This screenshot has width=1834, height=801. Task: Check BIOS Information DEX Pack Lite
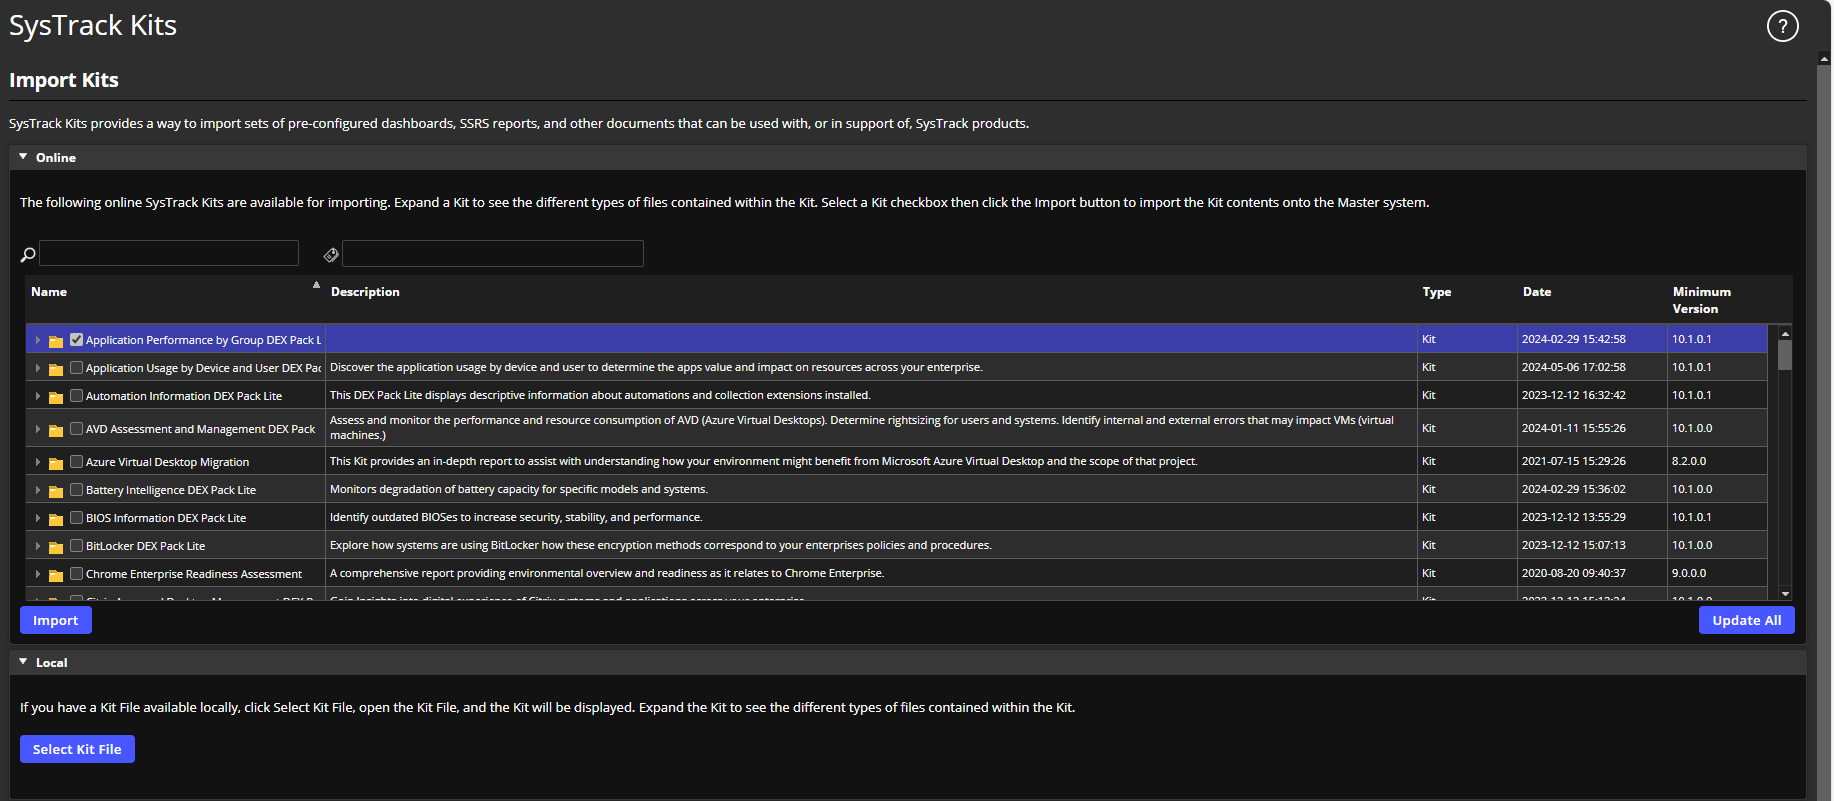(76, 518)
